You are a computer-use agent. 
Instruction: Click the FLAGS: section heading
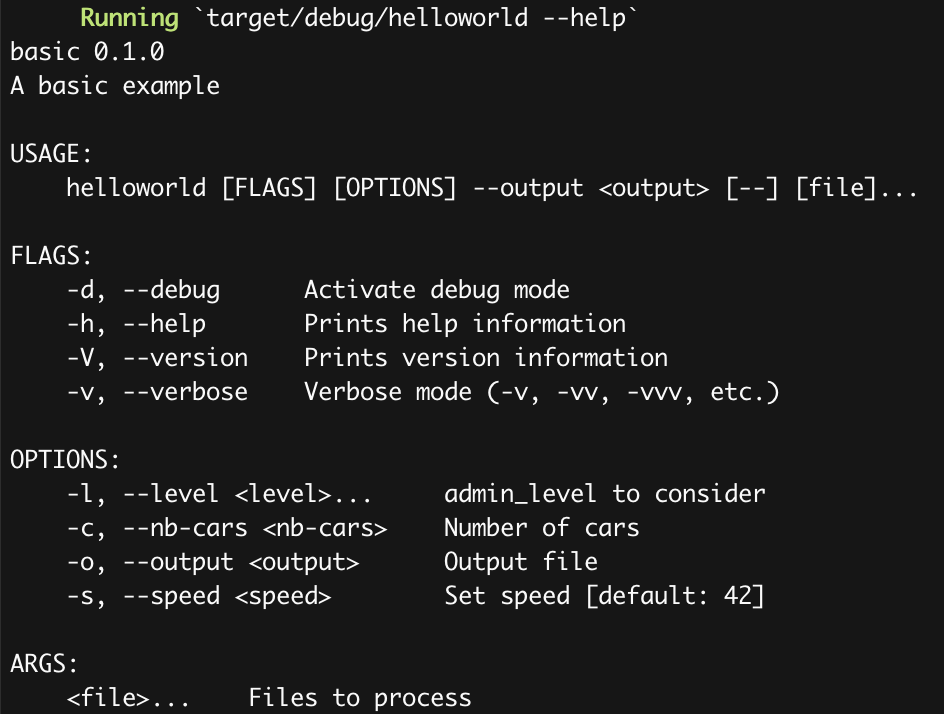tap(51, 256)
